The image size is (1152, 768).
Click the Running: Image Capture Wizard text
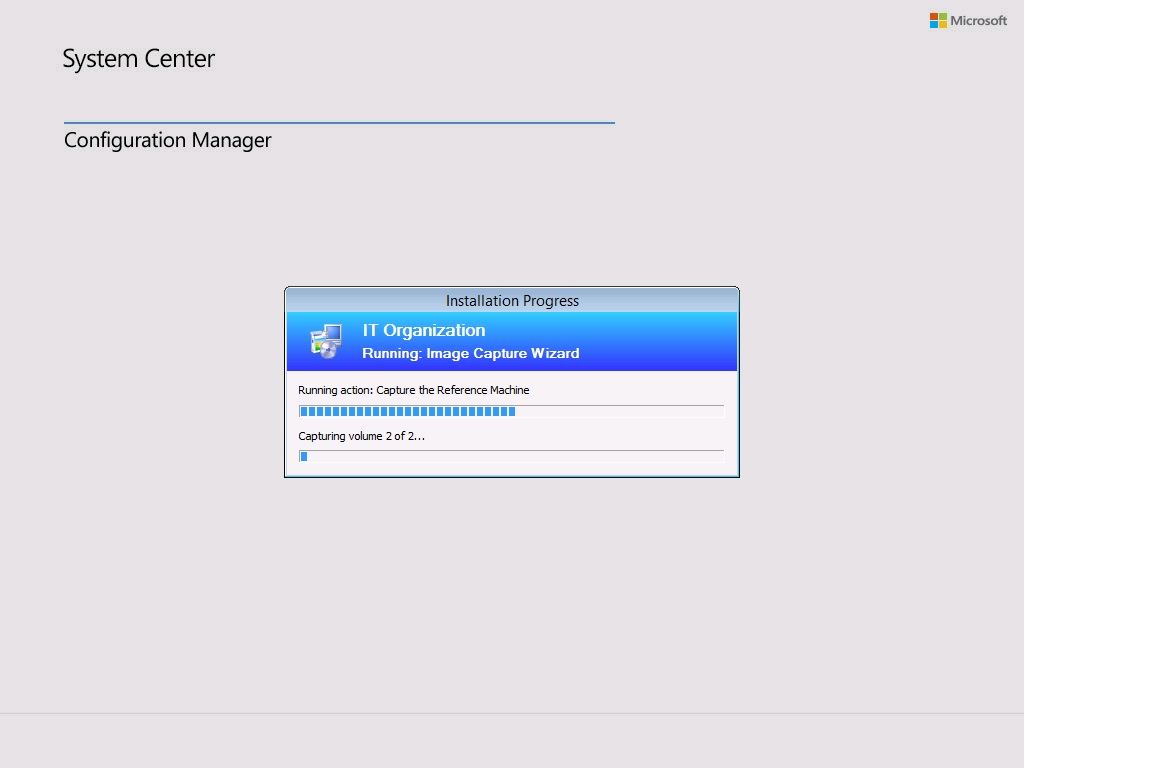pyautogui.click(x=470, y=353)
